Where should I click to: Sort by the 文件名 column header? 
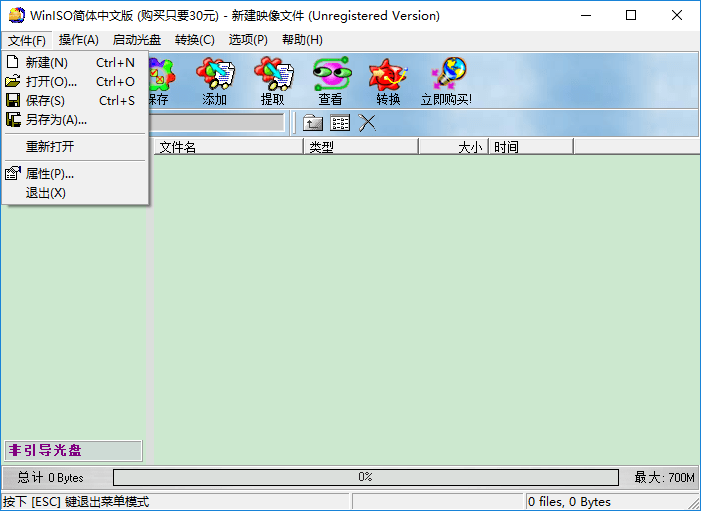[229, 147]
